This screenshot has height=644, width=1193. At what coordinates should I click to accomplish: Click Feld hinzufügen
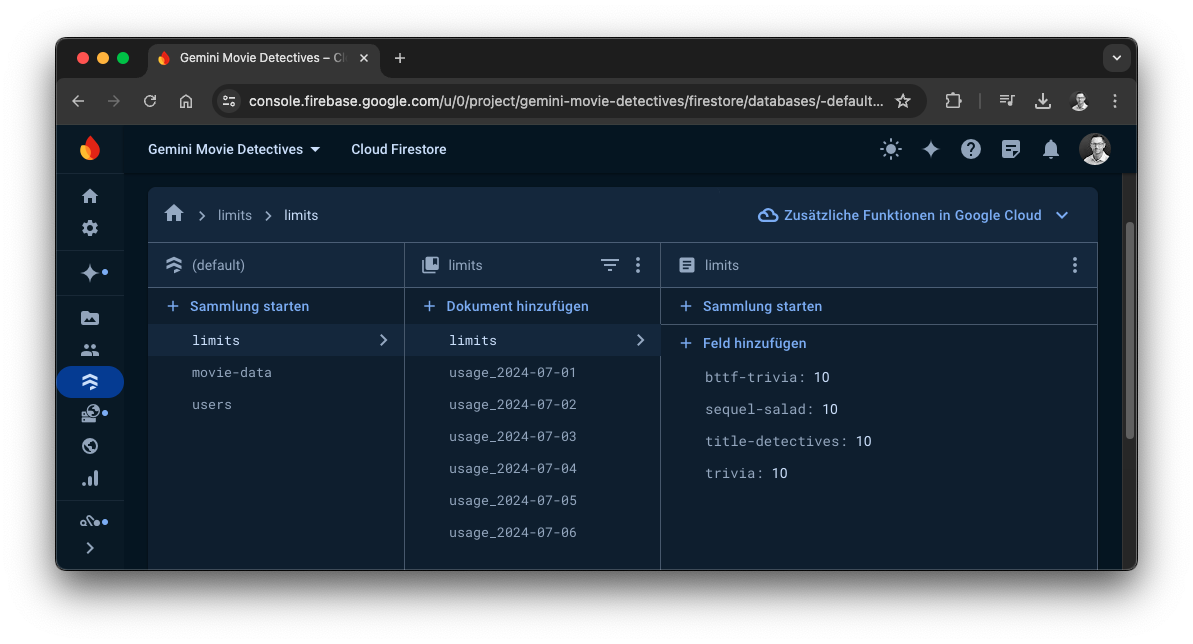[x=743, y=343]
